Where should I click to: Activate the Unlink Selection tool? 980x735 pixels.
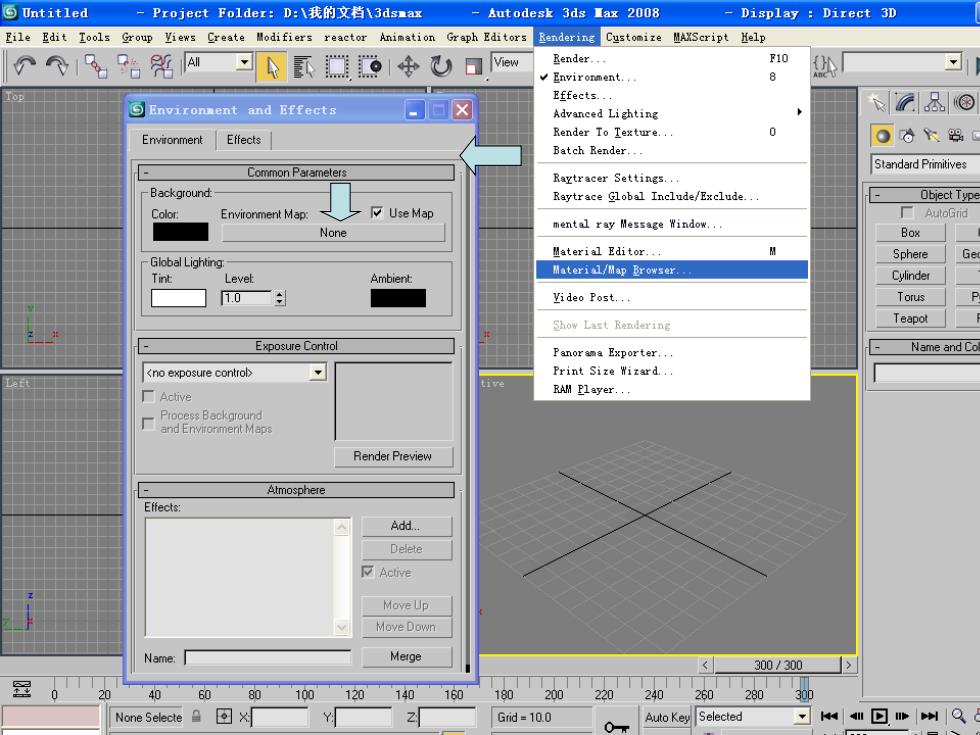tap(129, 66)
